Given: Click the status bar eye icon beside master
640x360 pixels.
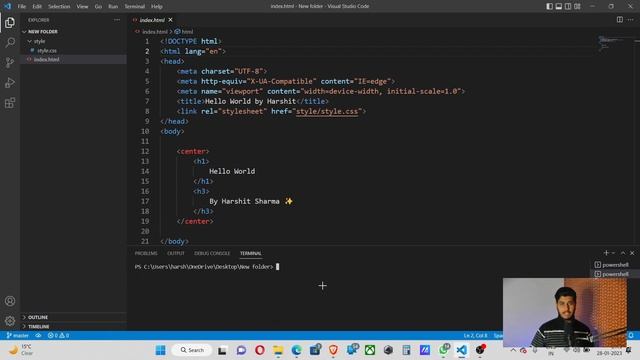Looking at the screenshot, I should (x=38, y=336).
